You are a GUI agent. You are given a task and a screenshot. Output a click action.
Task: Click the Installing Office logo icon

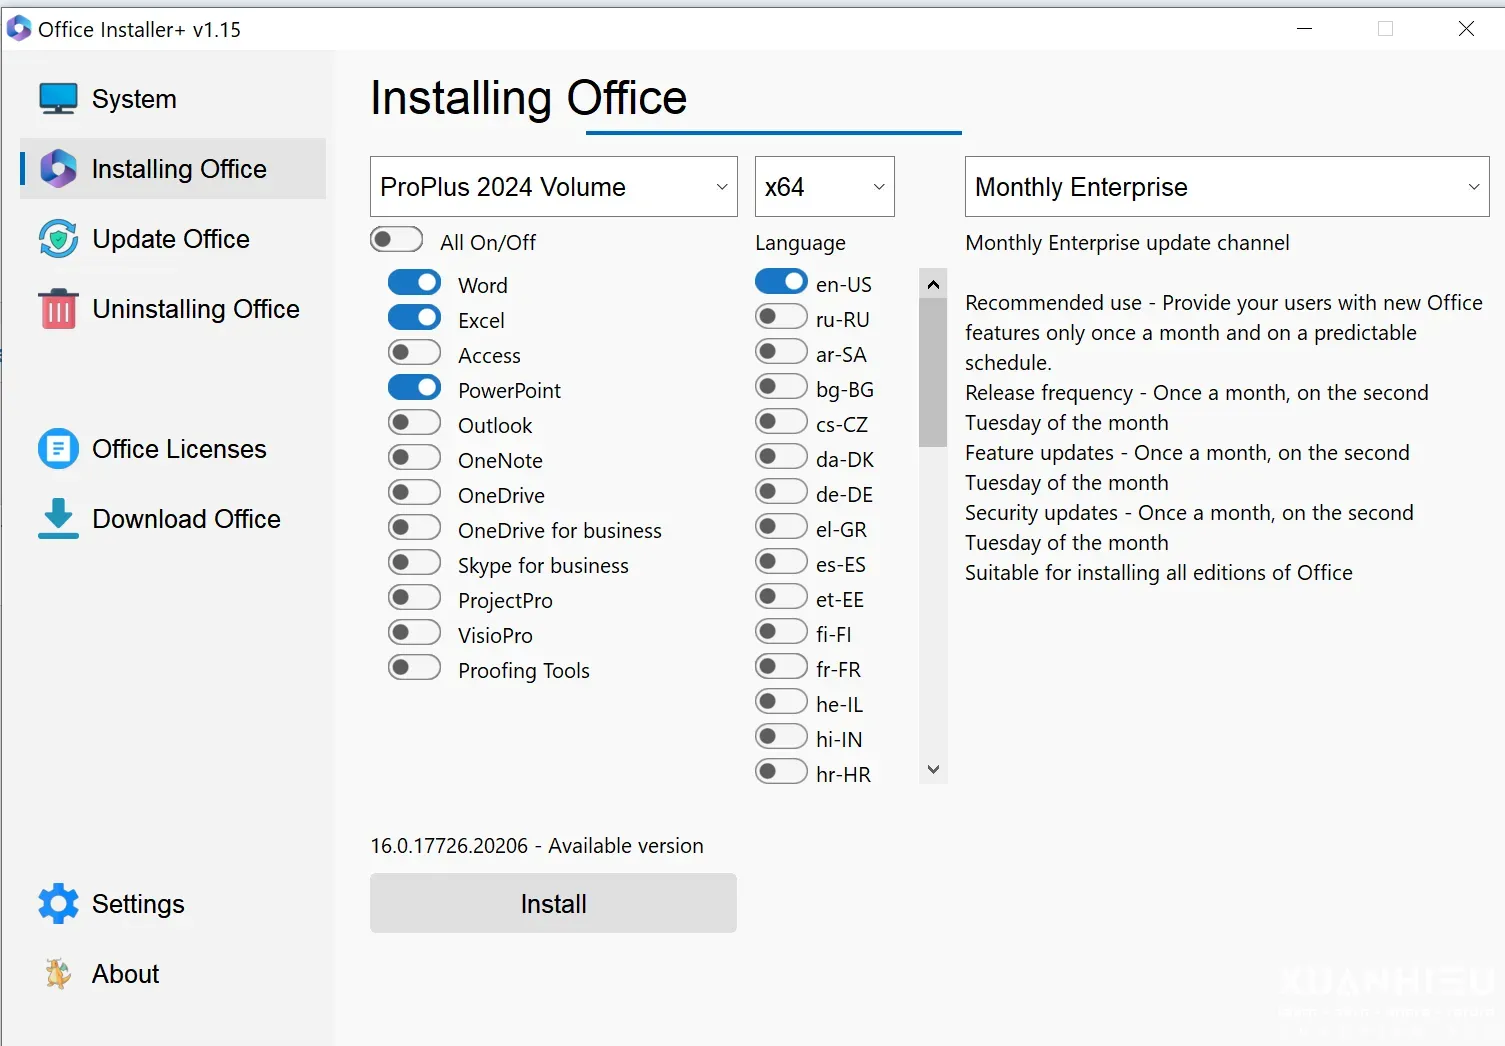click(58, 169)
